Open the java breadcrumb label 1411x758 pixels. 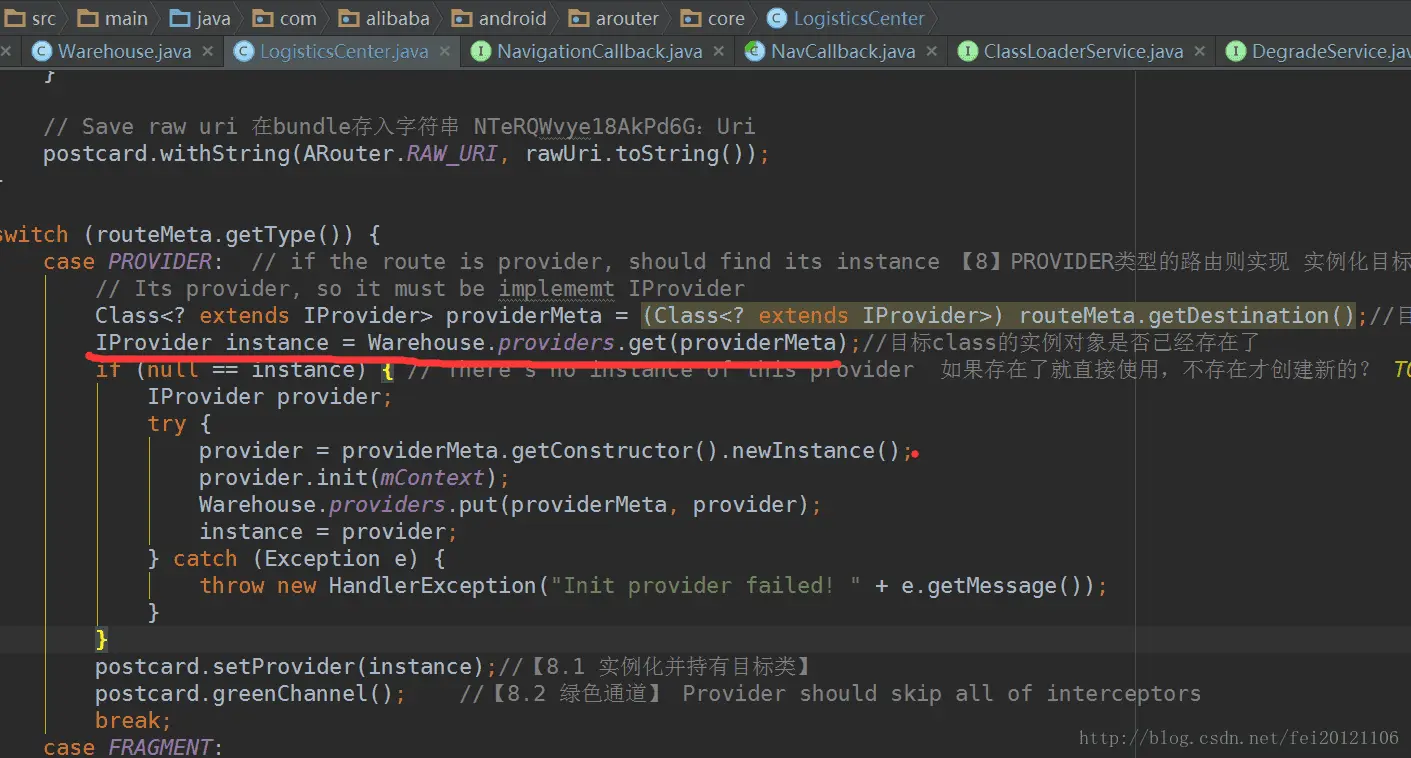click(212, 18)
